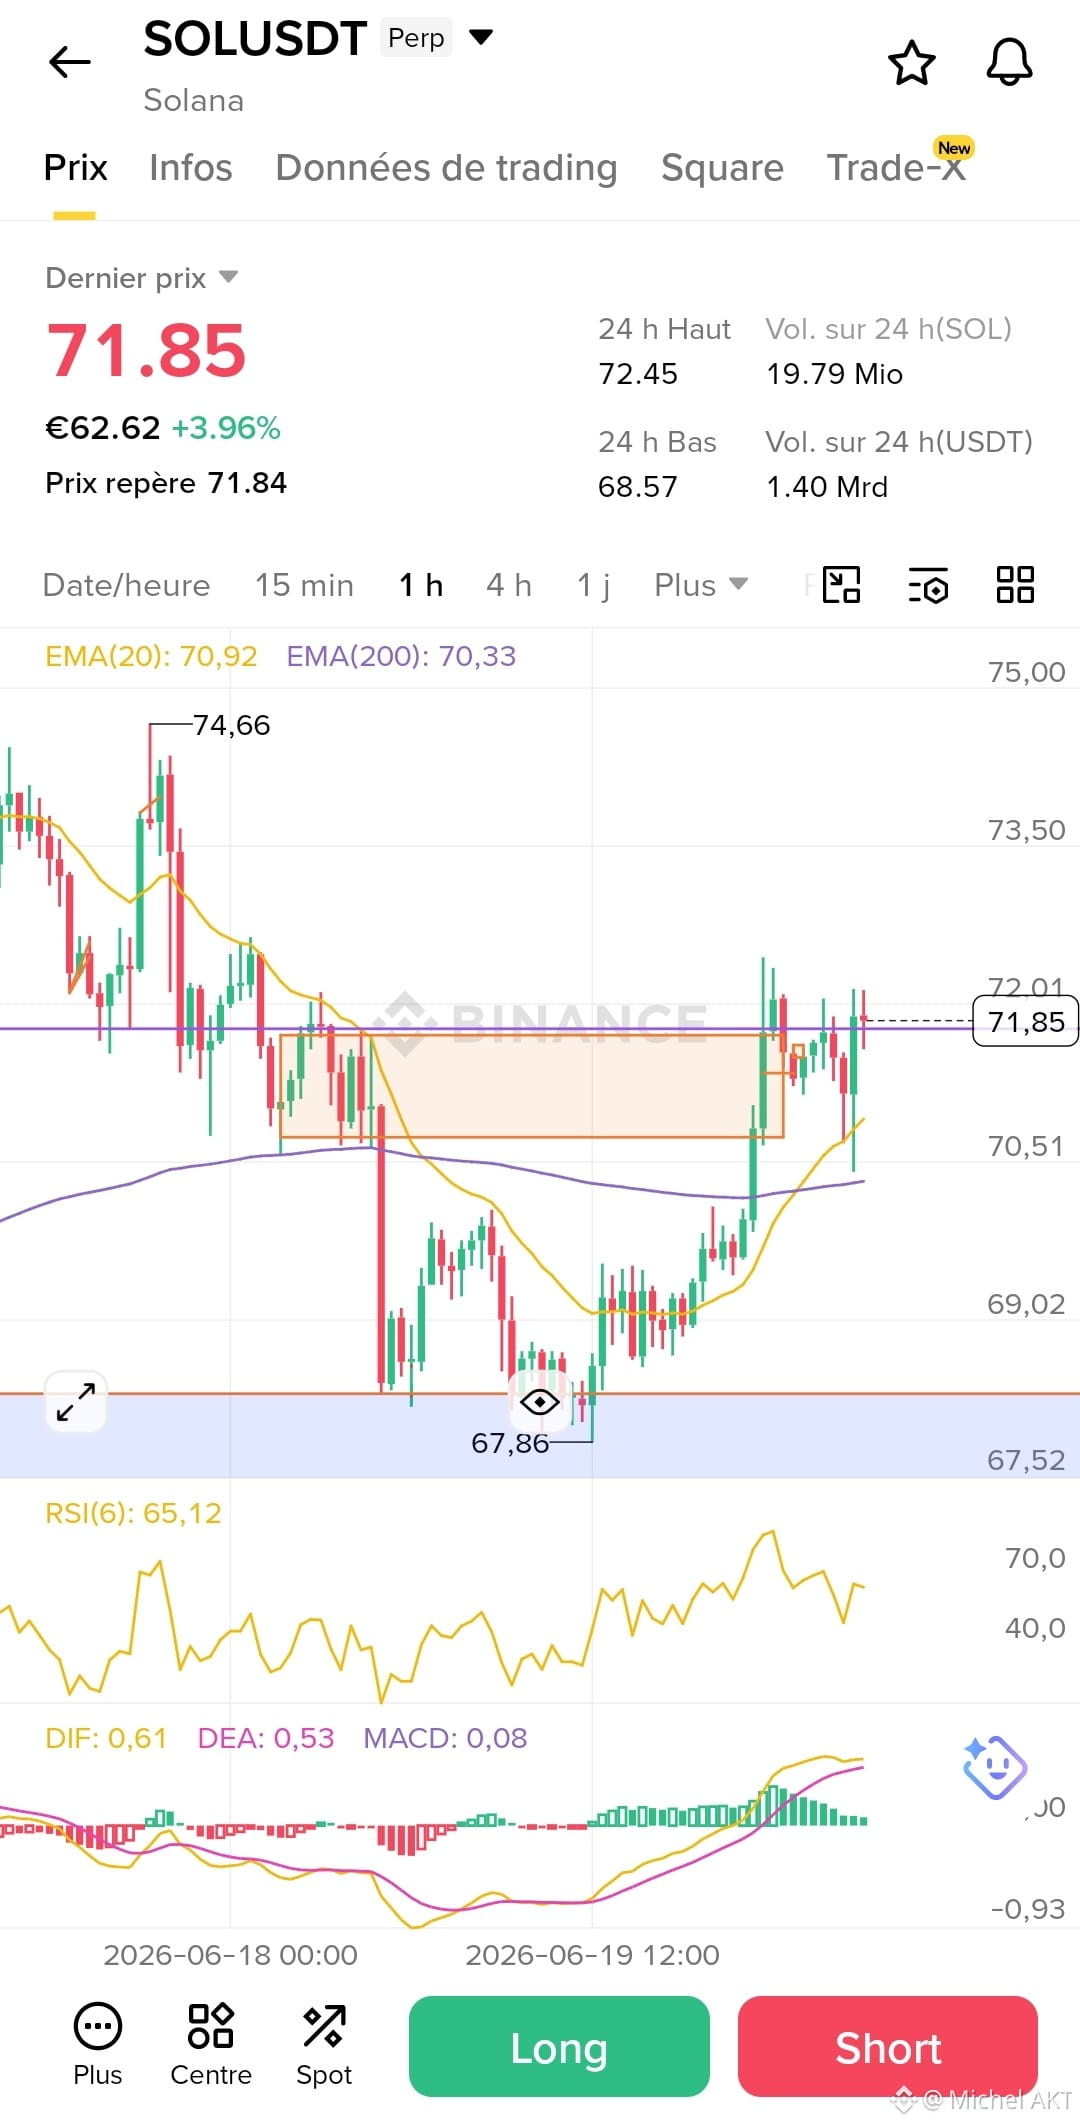Viewport: 1080px width, 2125px height.
Task: Tap the €62.62 converted price
Action: (x=103, y=428)
